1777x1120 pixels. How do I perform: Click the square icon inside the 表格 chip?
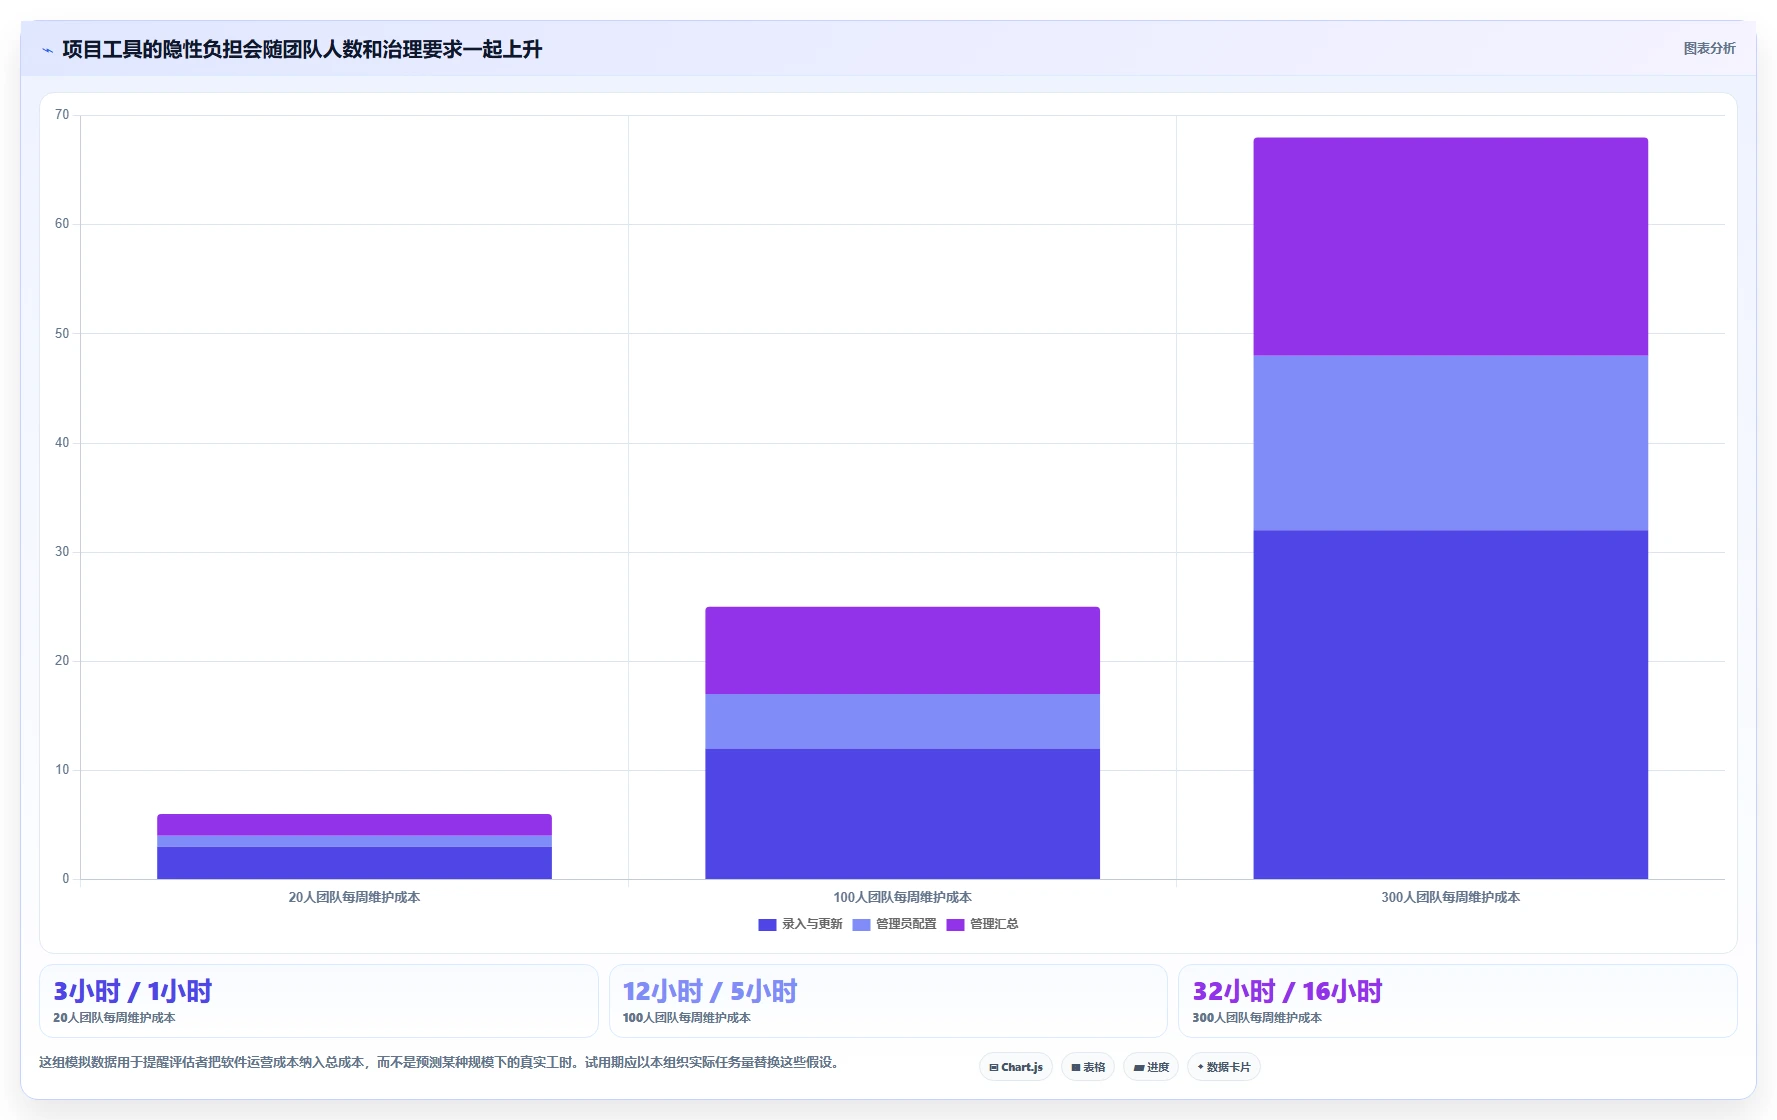[x=1075, y=1068]
